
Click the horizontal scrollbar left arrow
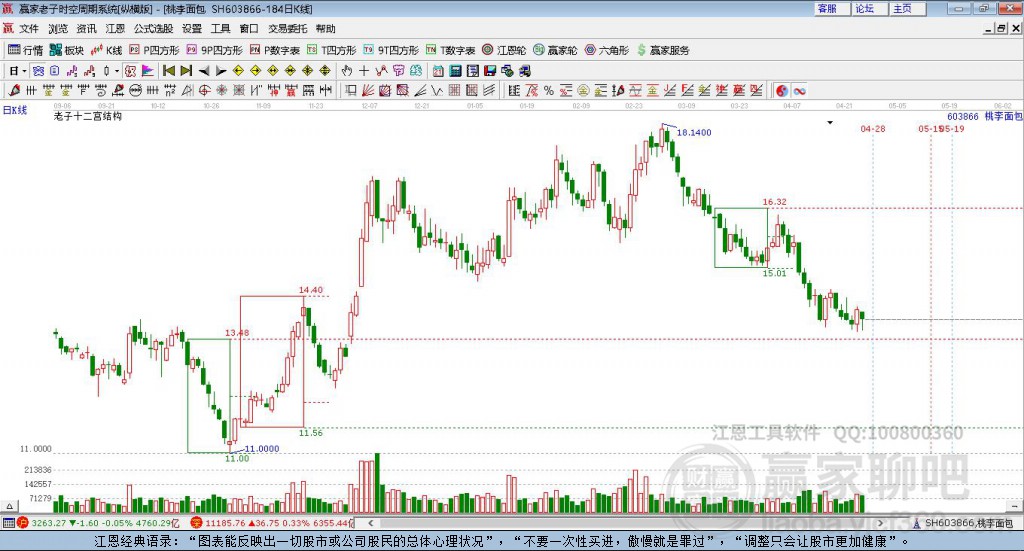pos(370,523)
